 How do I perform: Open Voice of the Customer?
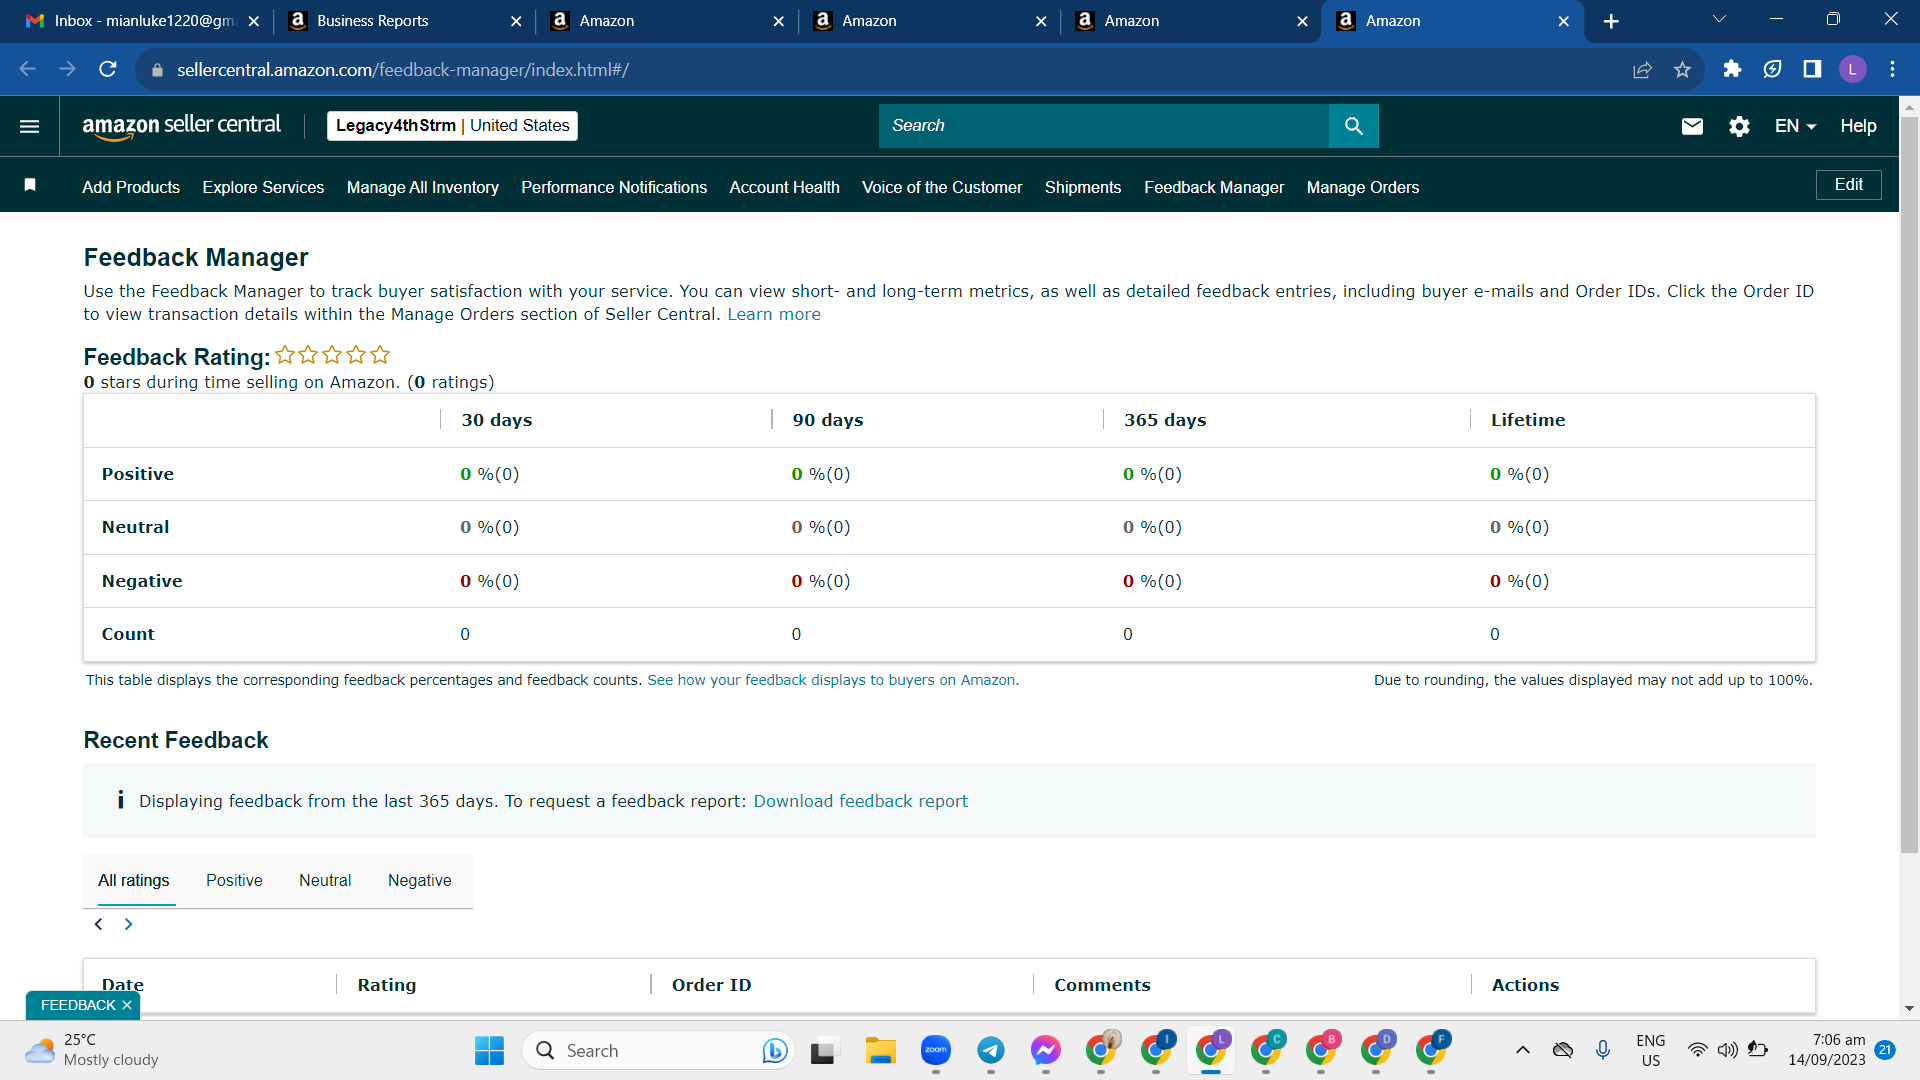click(942, 187)
